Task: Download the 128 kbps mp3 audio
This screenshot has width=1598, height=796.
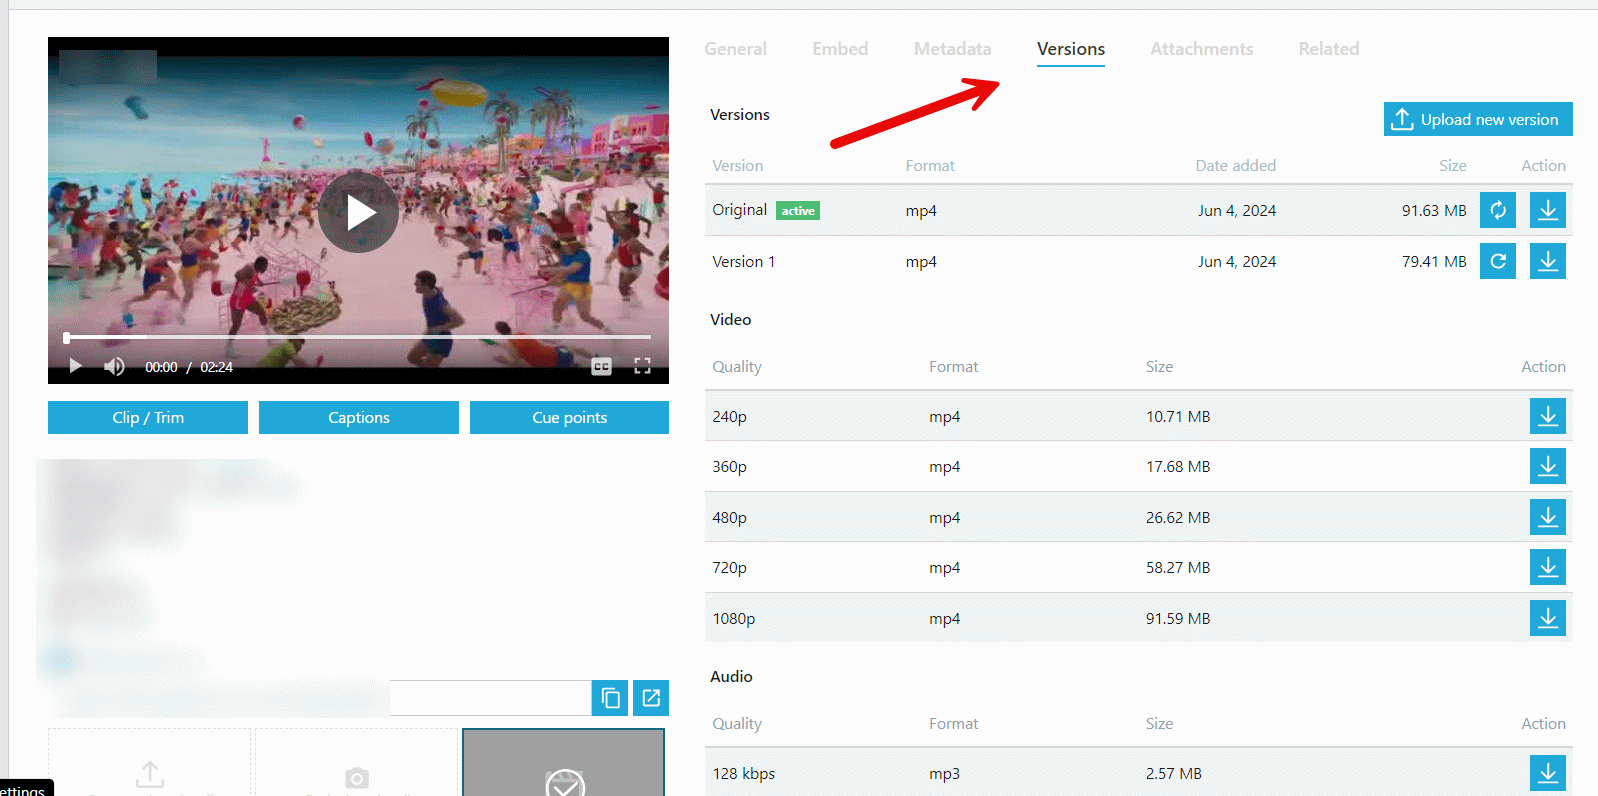Action: (x=1547, y=773)
